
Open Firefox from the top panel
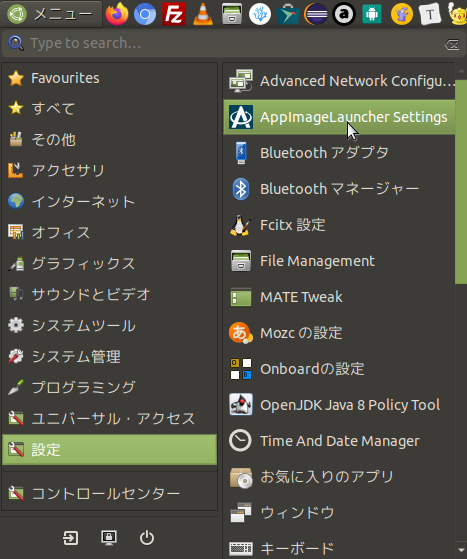[117, 14]
